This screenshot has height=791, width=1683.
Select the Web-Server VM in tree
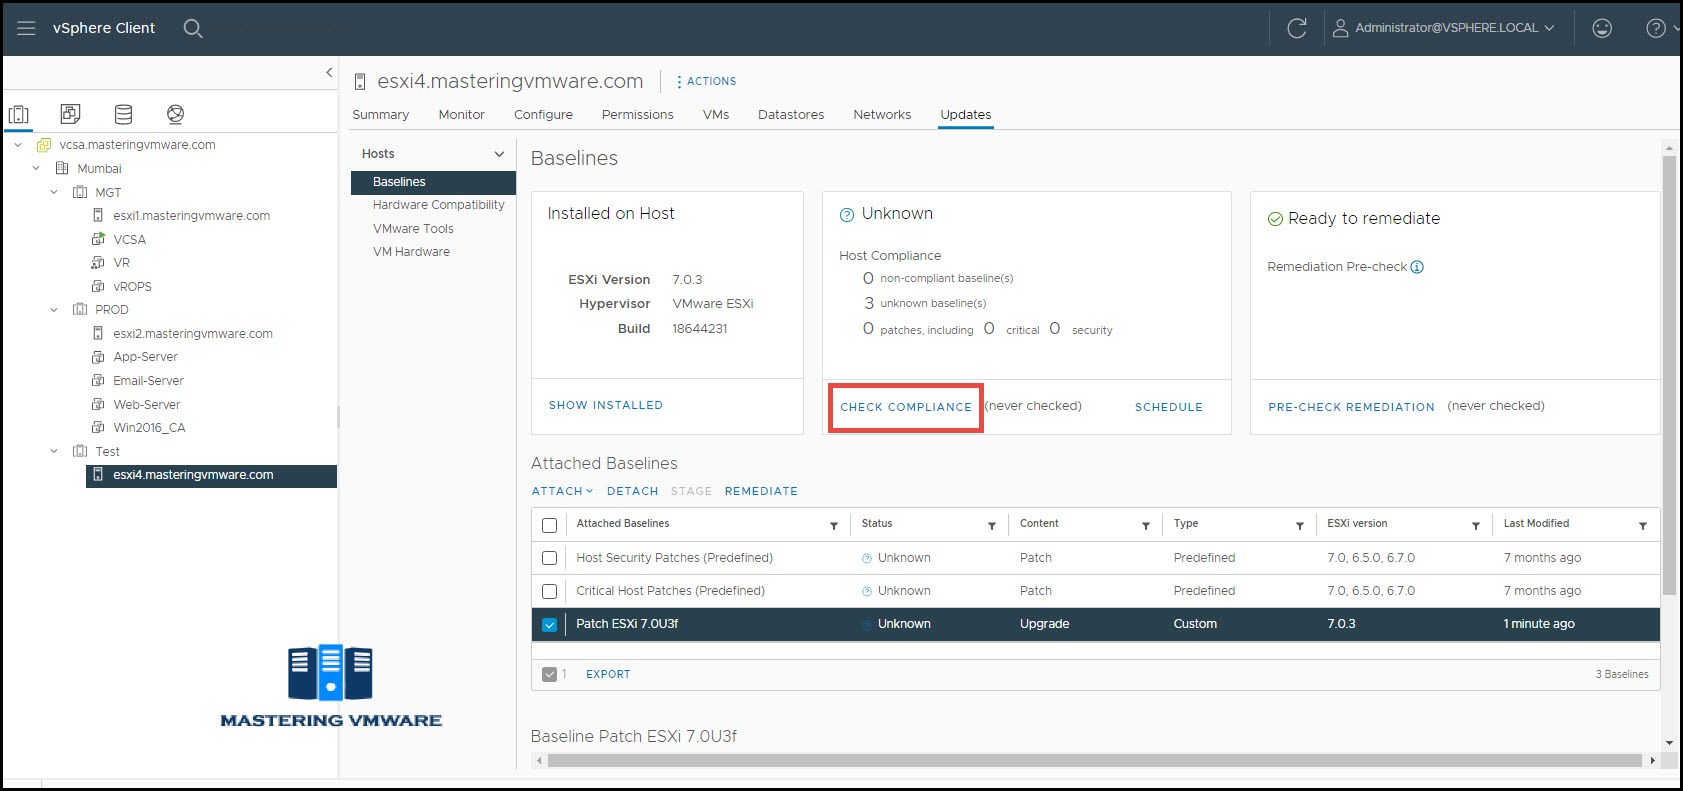click(x=147, y=405)
